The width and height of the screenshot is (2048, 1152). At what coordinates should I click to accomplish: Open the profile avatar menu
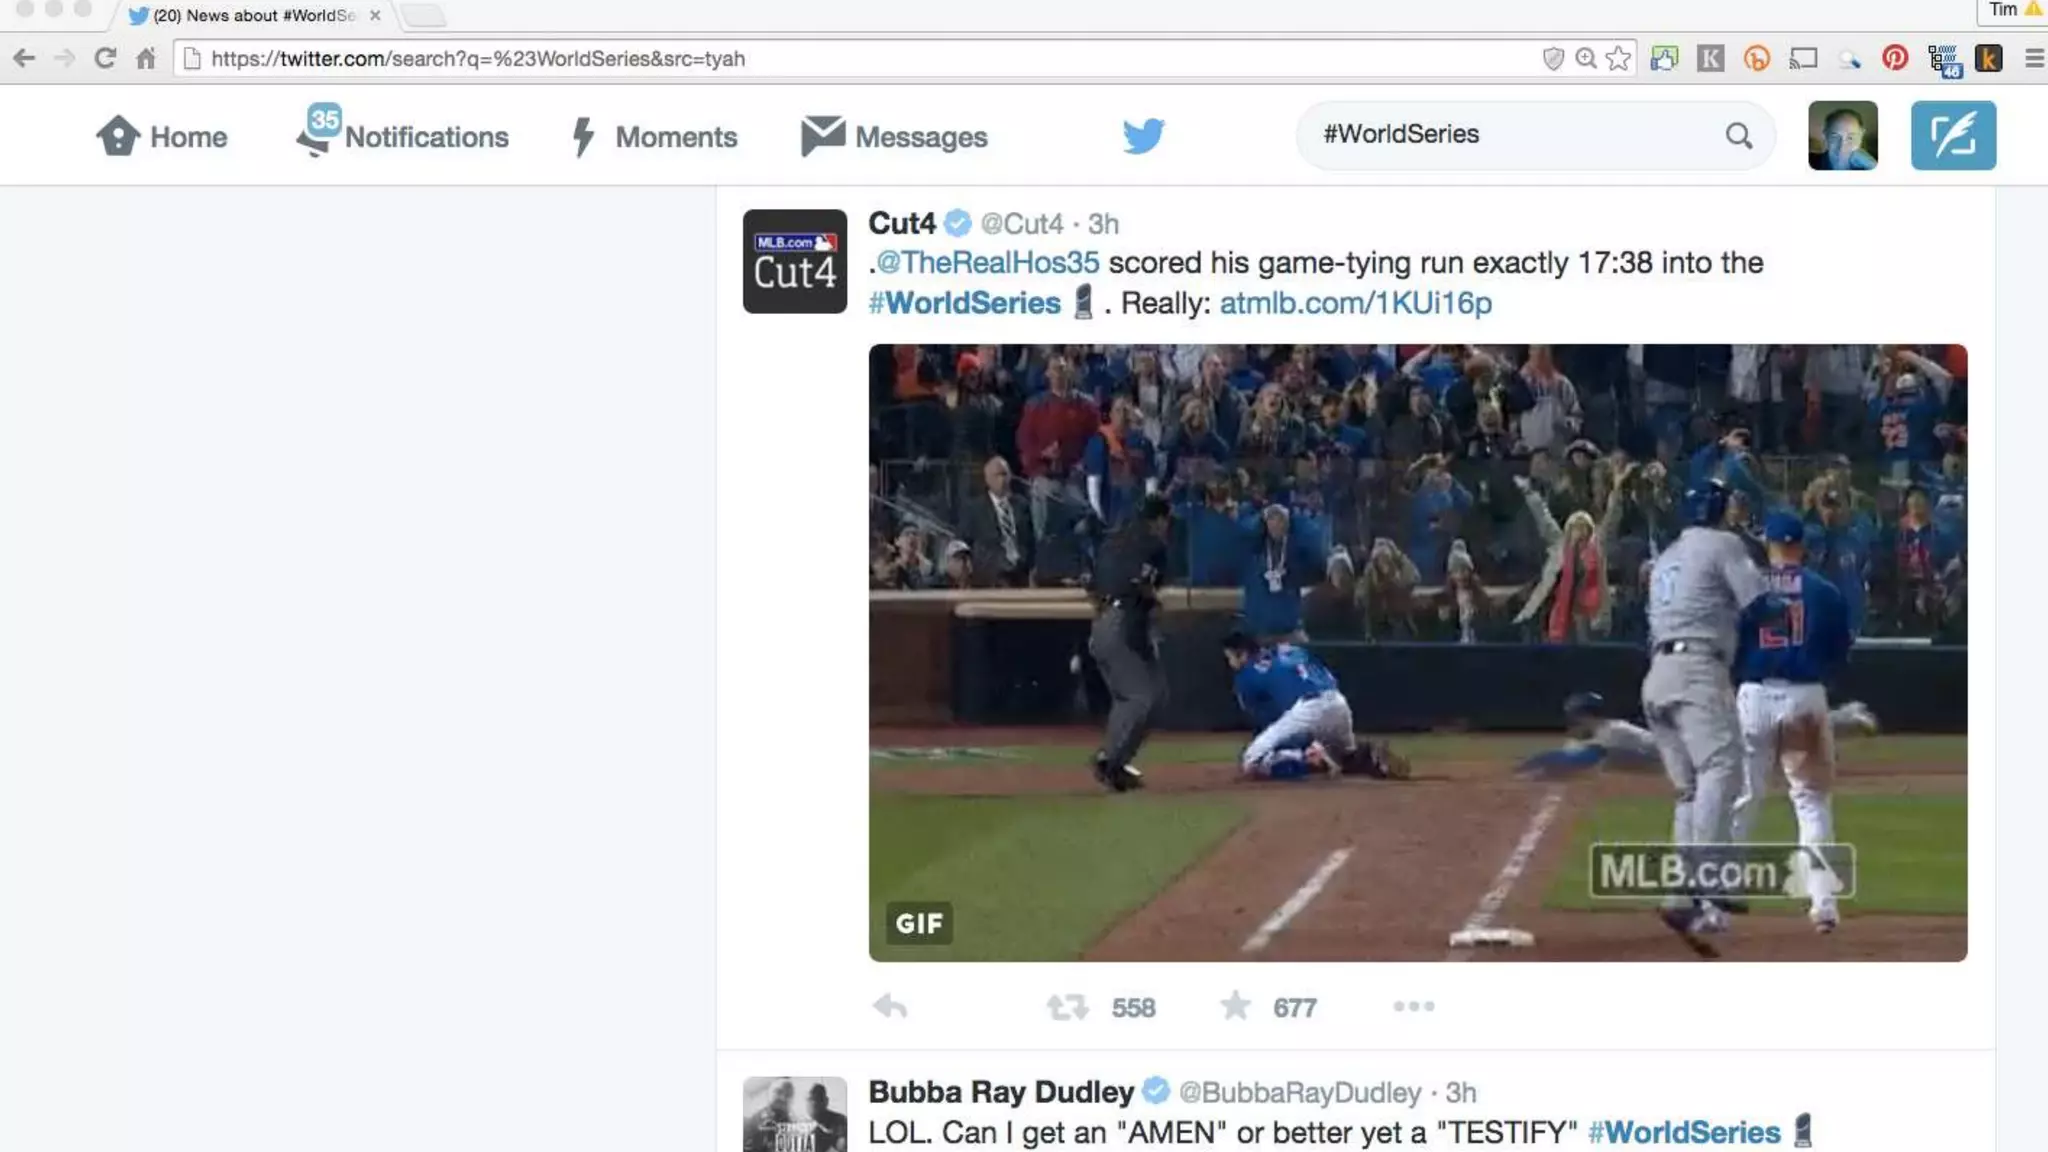pyautogui.click(x=1842, y=135)
